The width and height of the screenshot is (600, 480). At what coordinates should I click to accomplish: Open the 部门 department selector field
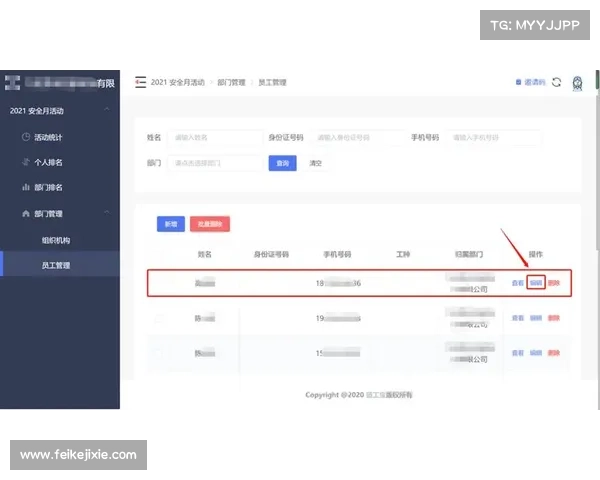(x=215, y=162)
